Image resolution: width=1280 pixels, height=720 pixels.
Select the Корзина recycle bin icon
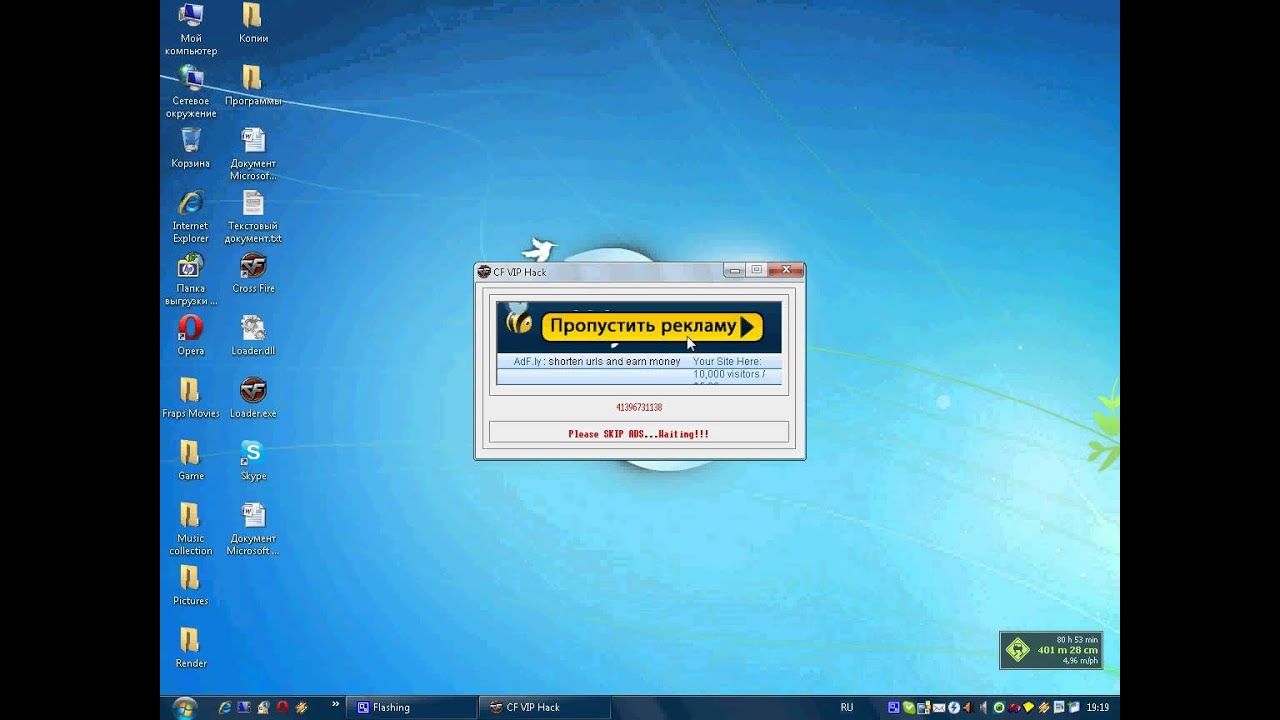(x=190, y=148)
